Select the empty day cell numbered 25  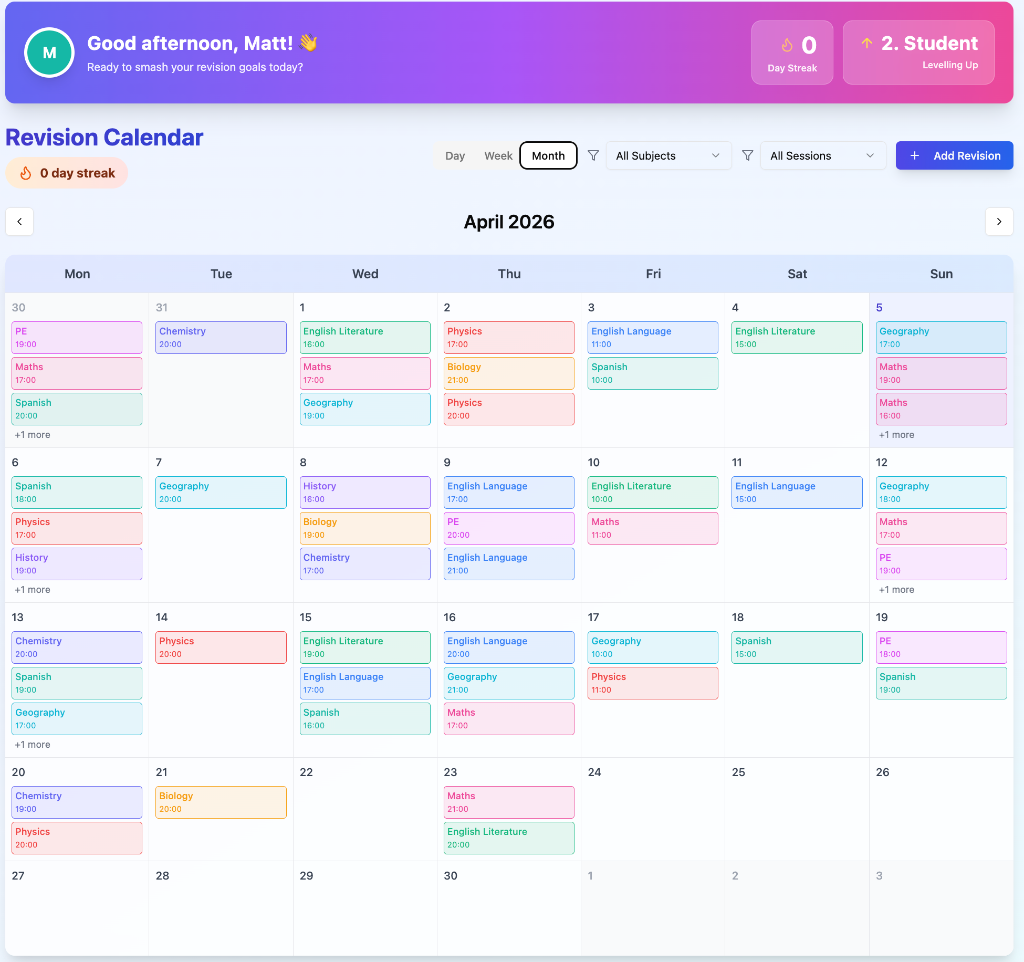tap(797, 809)
